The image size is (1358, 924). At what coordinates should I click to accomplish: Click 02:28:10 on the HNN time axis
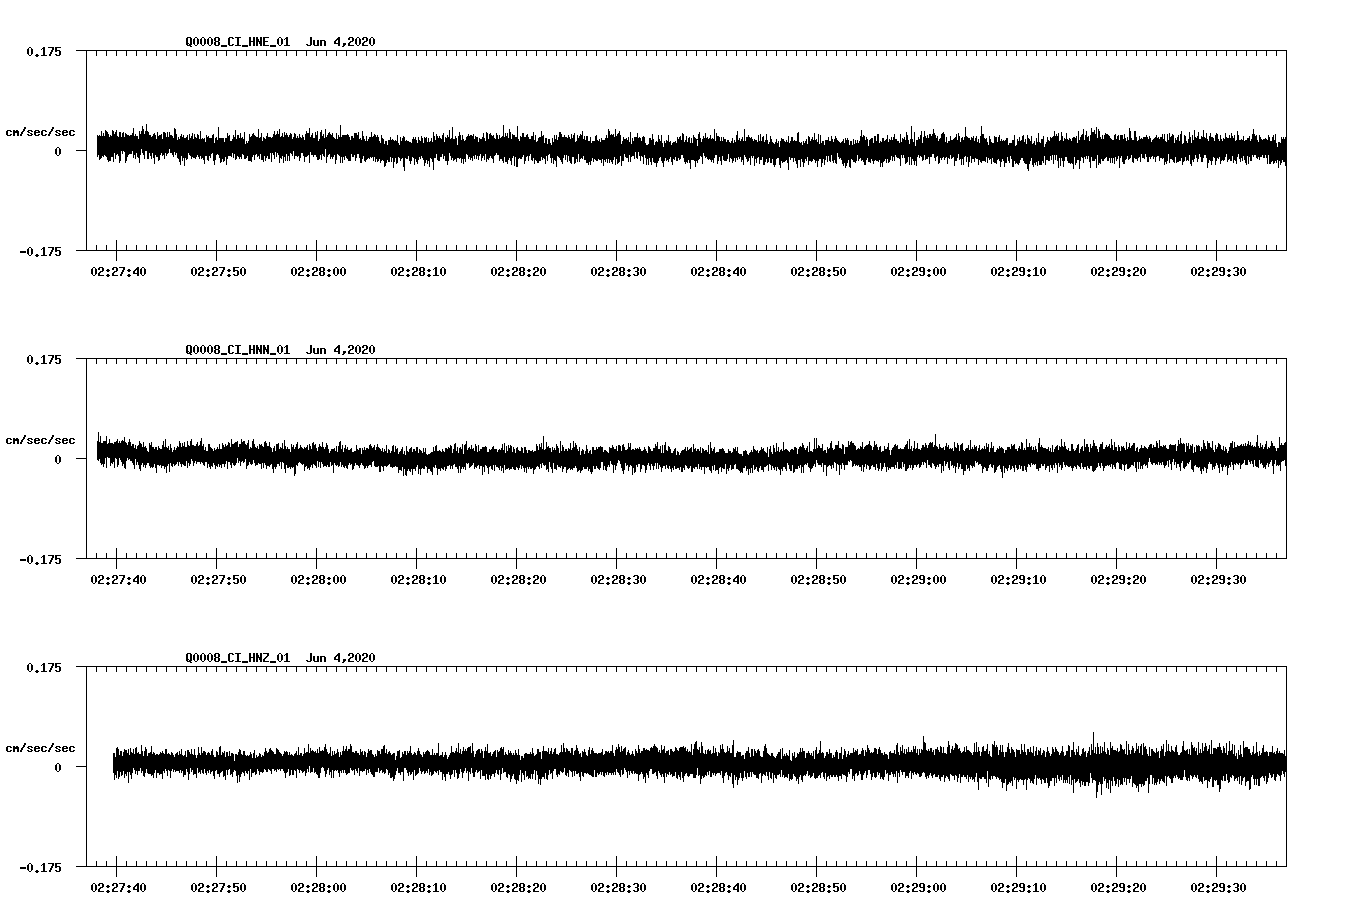click(x=418, y=579)
